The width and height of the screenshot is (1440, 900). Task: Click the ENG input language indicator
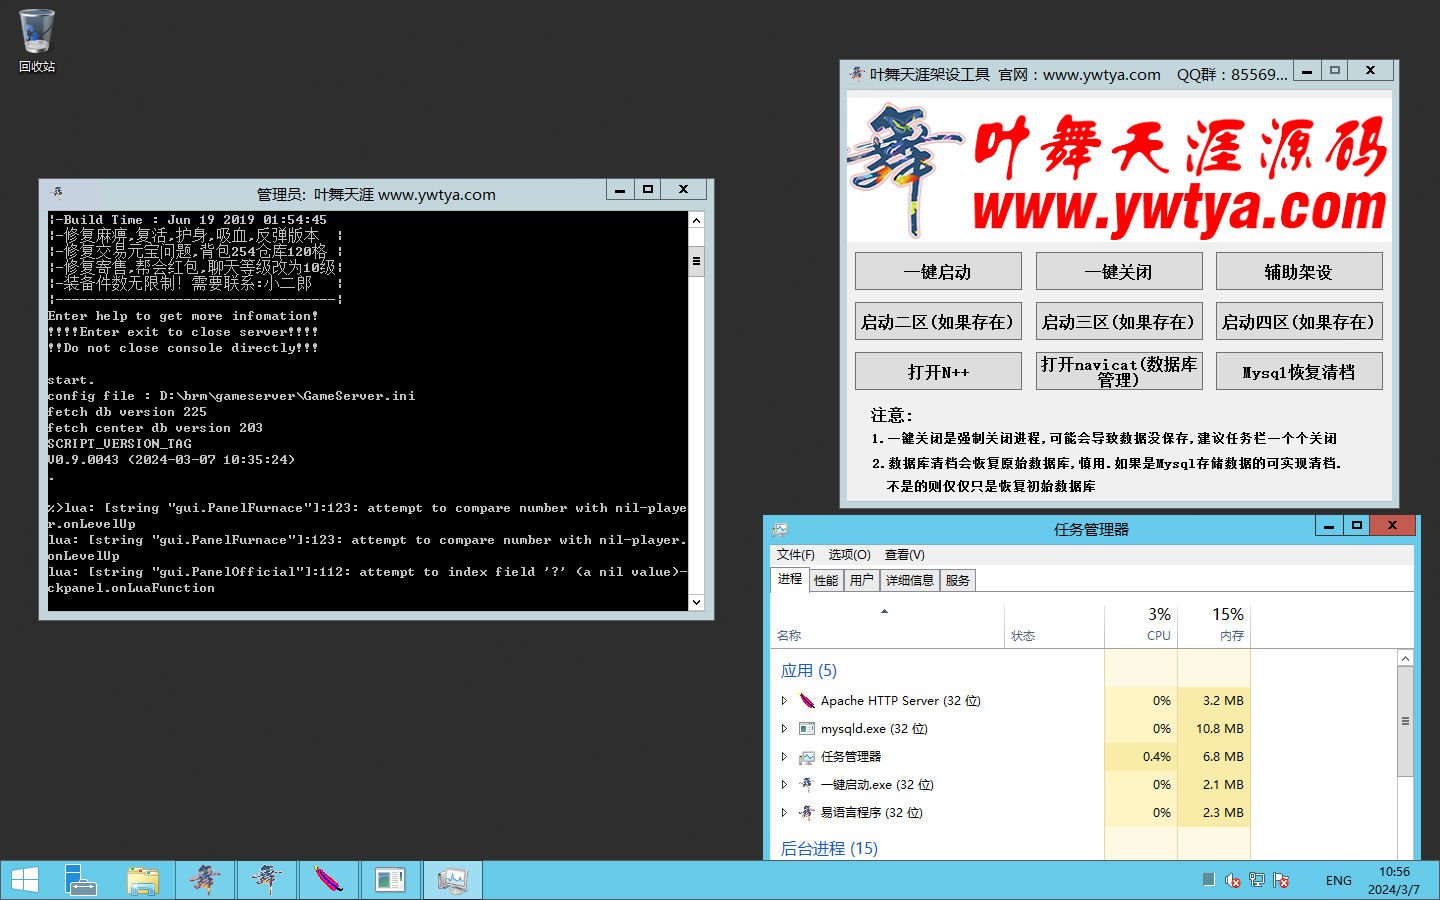pos(1338,880)
